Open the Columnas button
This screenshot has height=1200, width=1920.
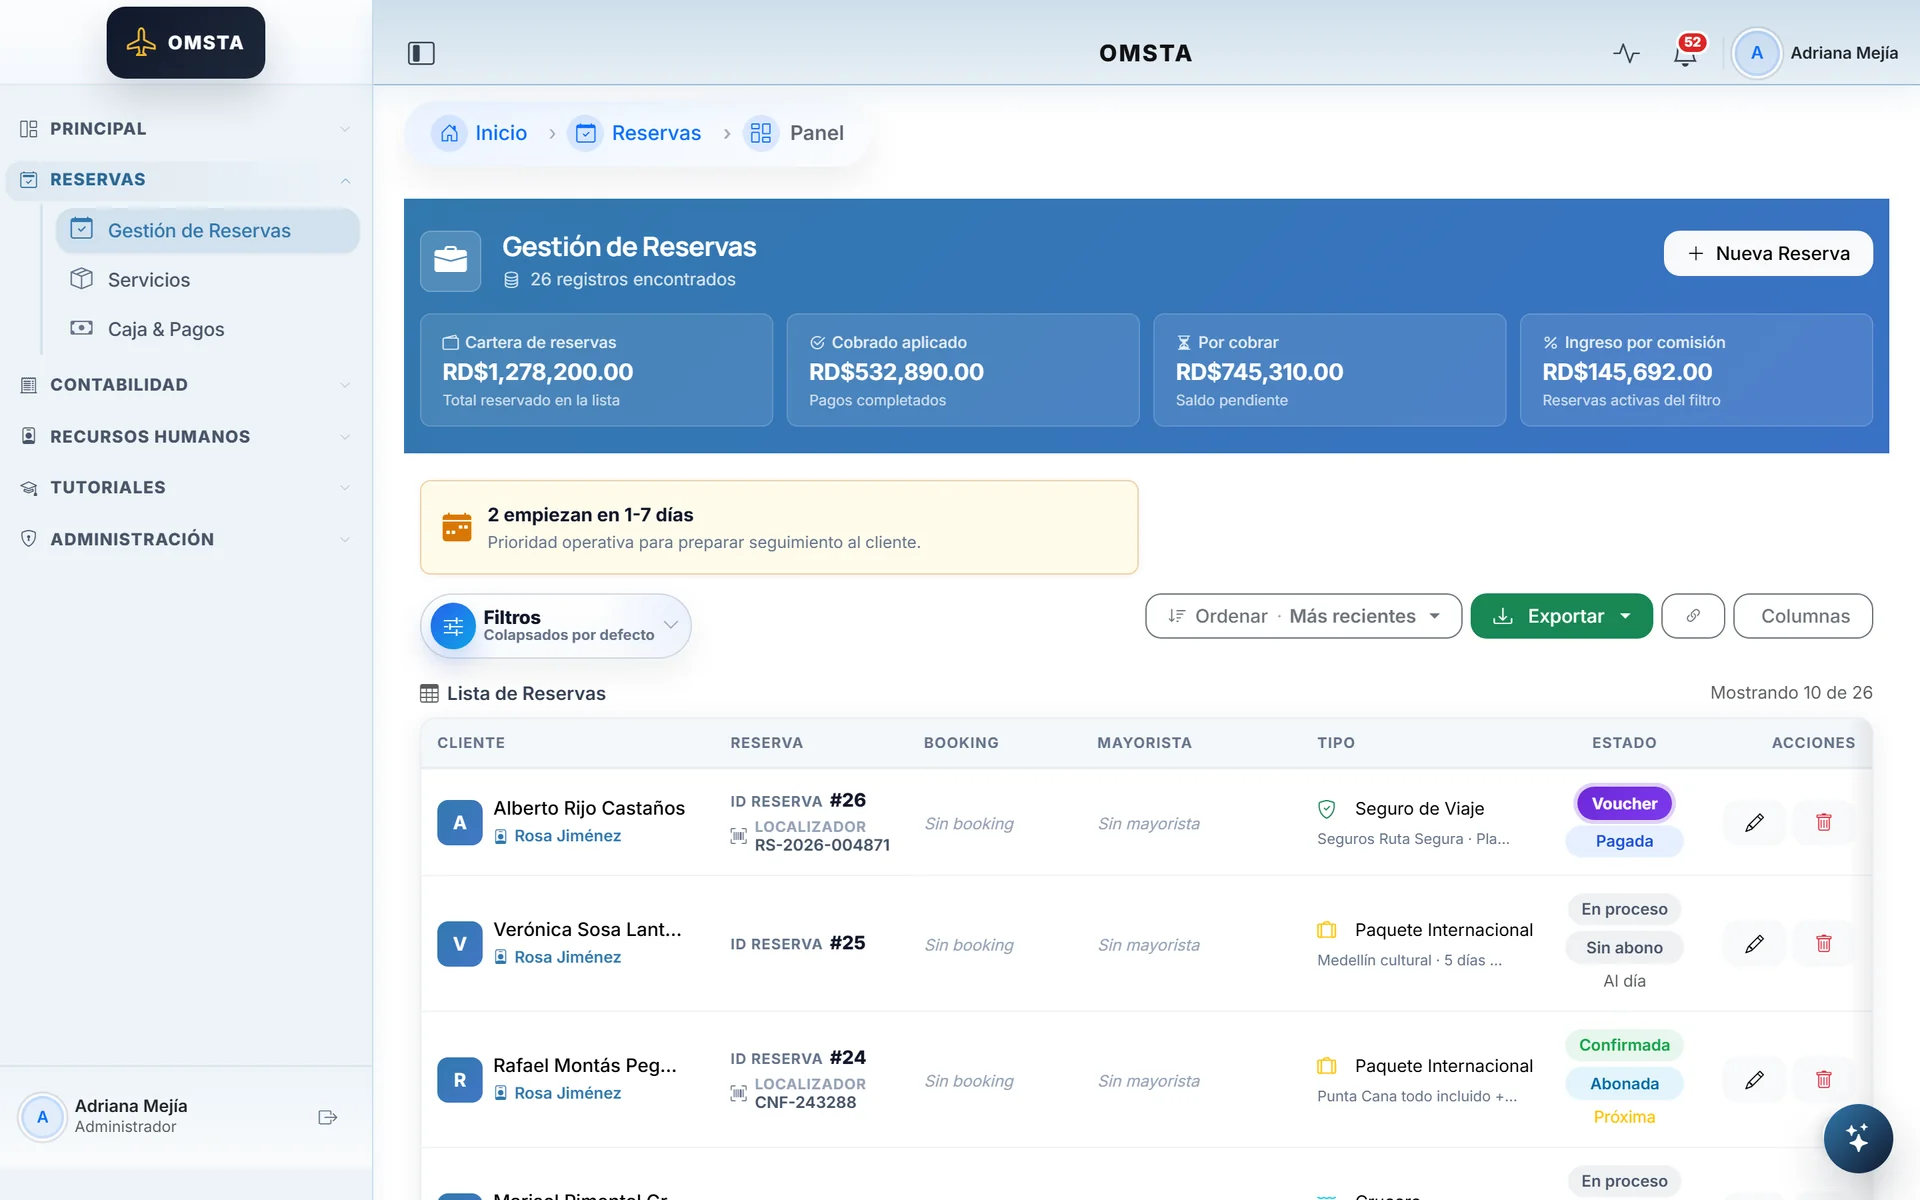click(x=1803, y=616)
